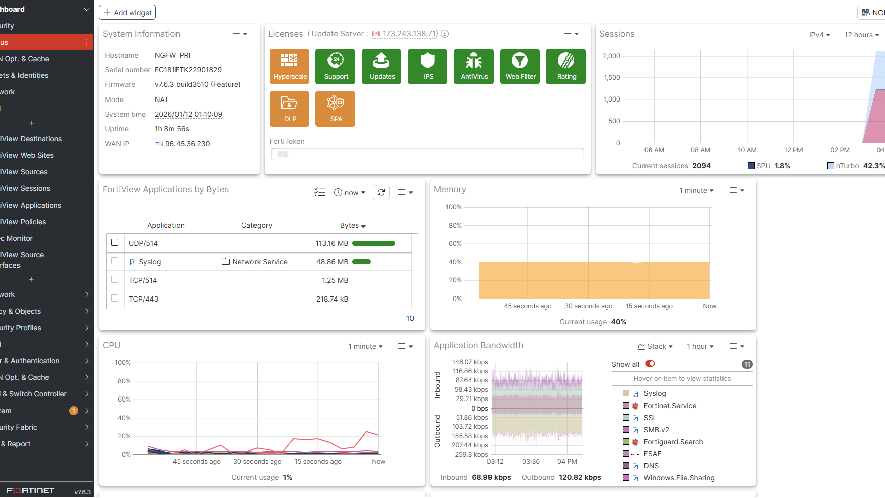This screenshot has height=498, width=885.
Task: Refresh the FortiView Applications widget
Action: (x=381, y=191)
